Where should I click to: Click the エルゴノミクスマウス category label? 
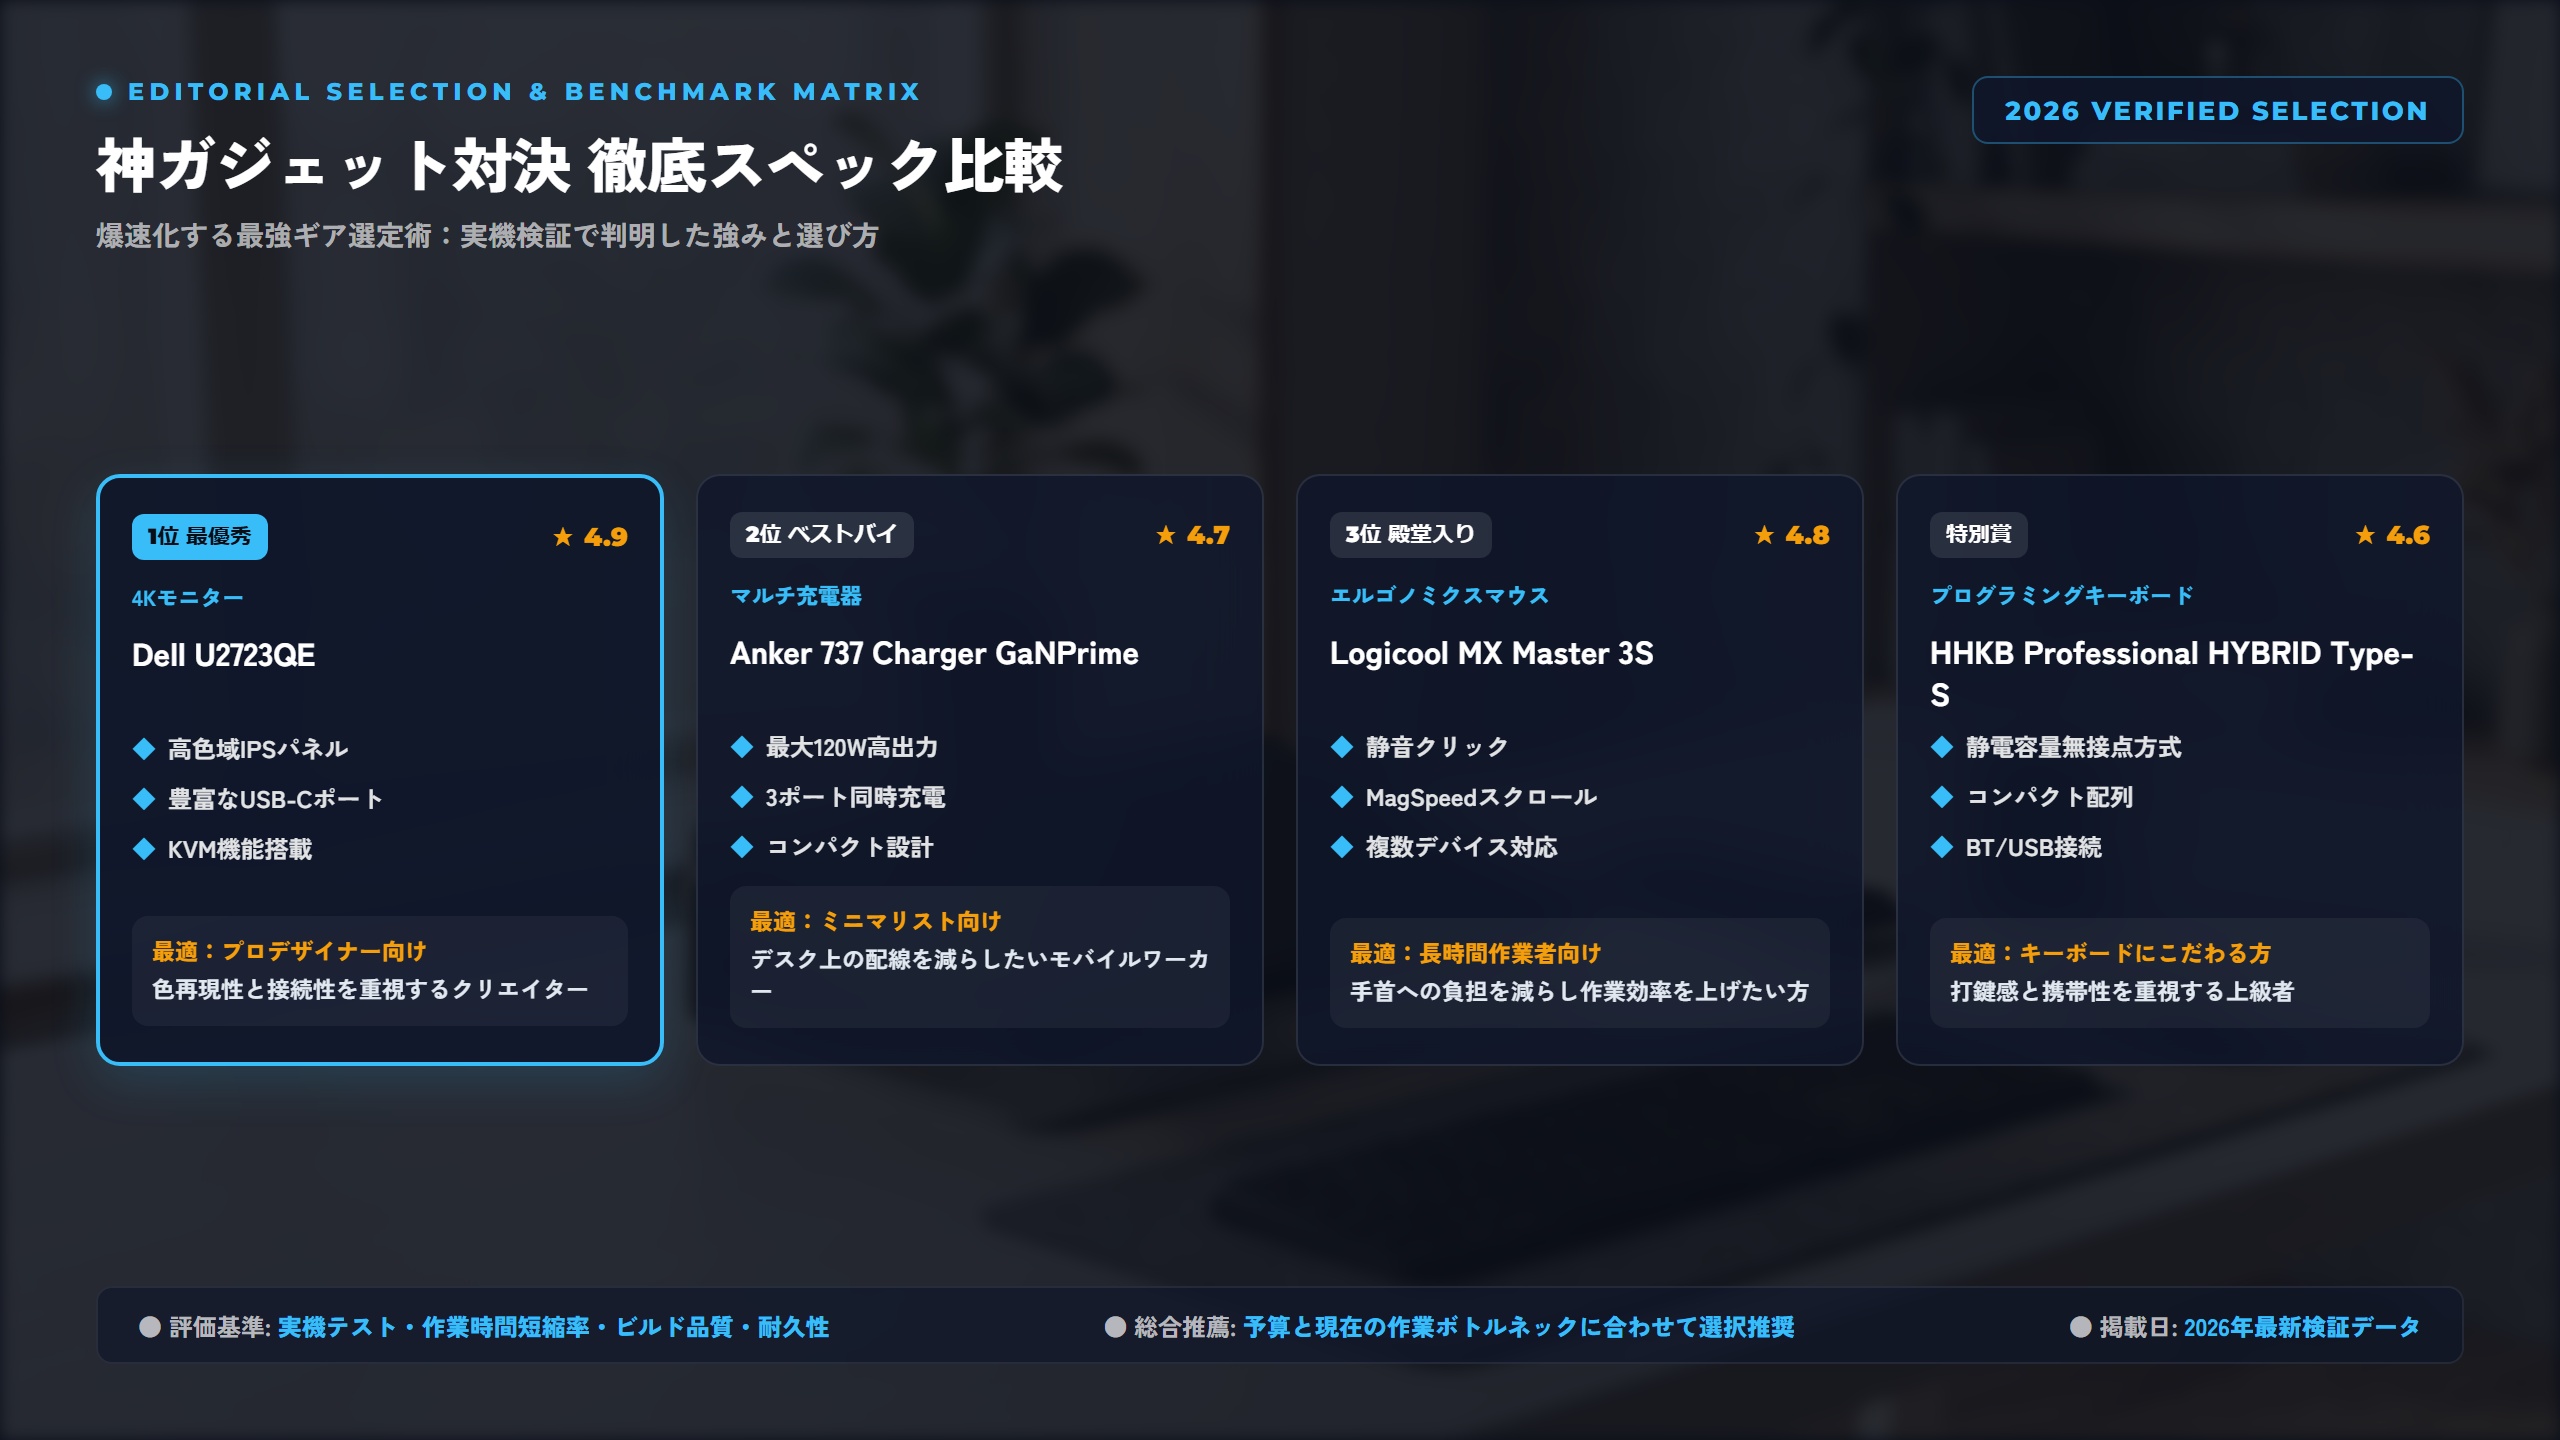click(1439, 596)
